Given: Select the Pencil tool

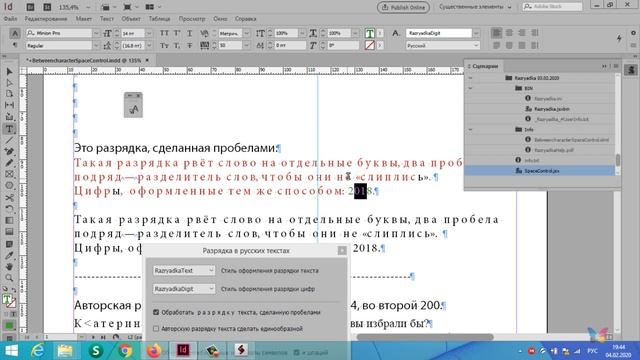Looking at the screenshot, I should click(9, 163).
